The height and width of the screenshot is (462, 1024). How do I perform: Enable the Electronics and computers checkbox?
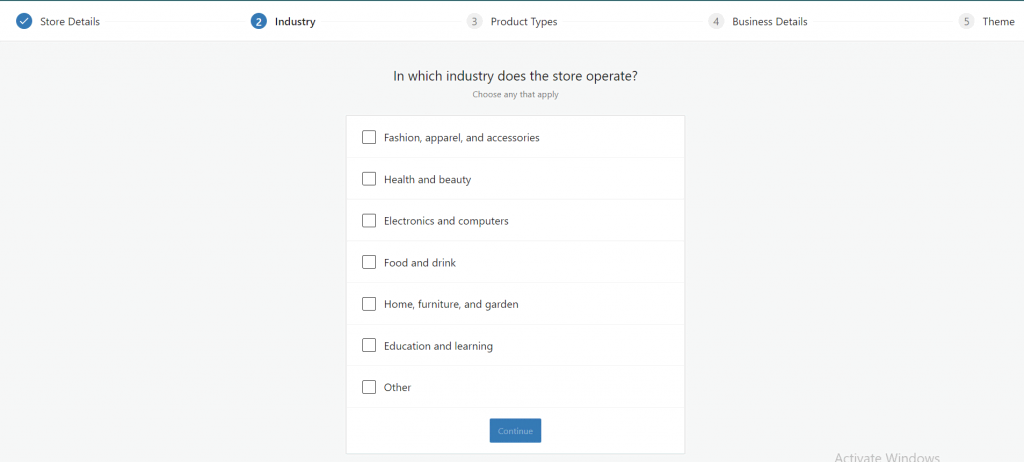click(369, 220)
